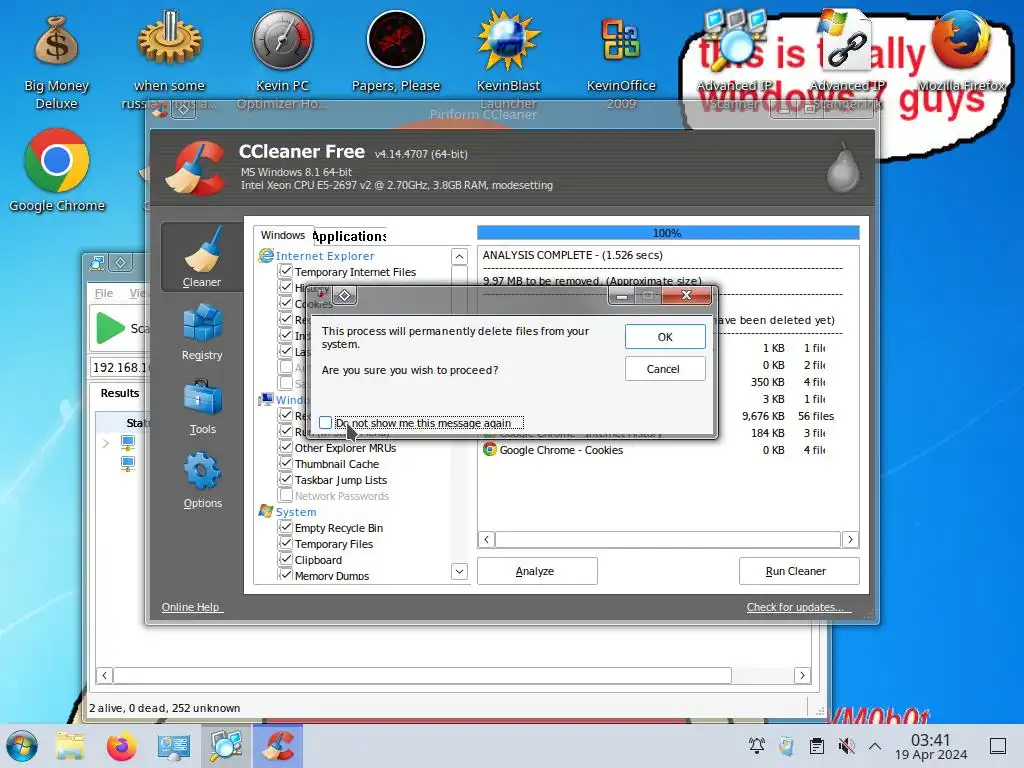Click IP Scanner horizontal scrollbar left arrow
Image resolution: width=1024 pixels, height=768 pixels.
tap(104, 675)
